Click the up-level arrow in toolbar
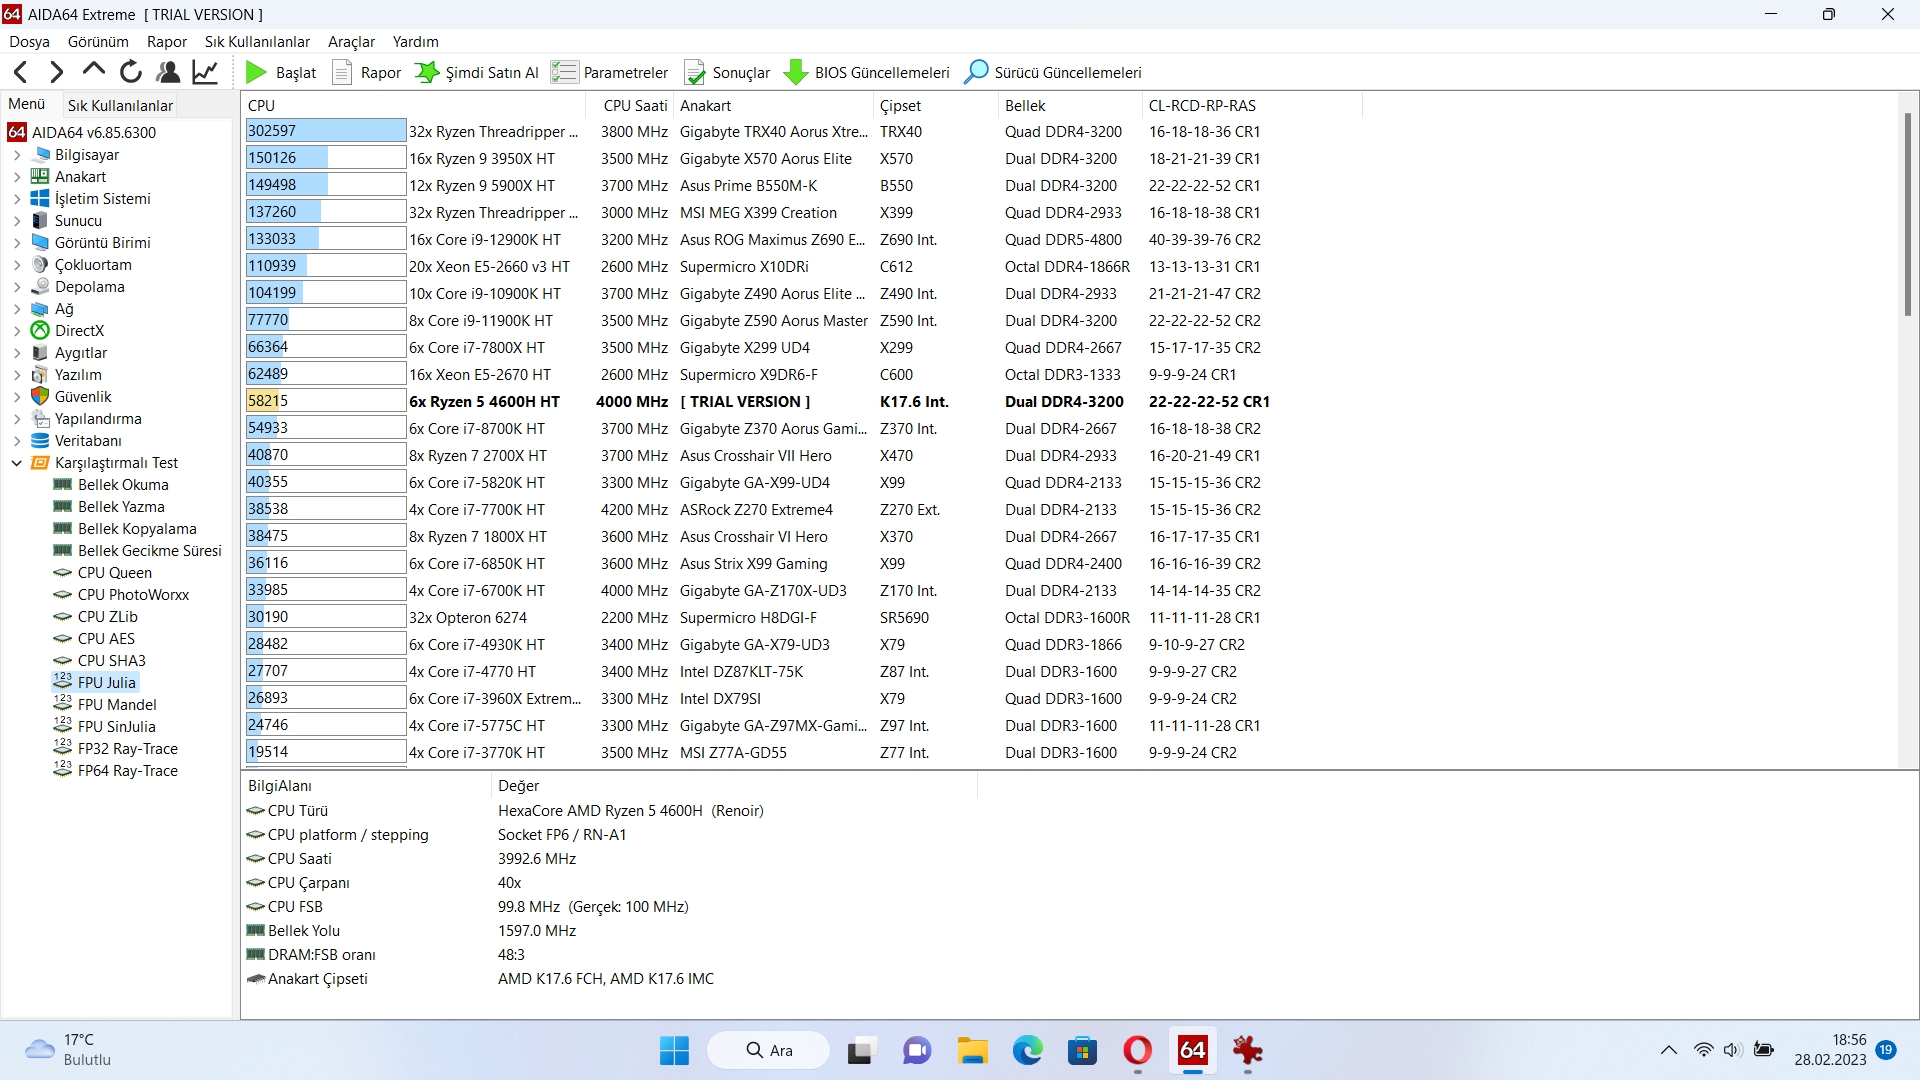The image size is (1920, 1080). coord(94,71)
